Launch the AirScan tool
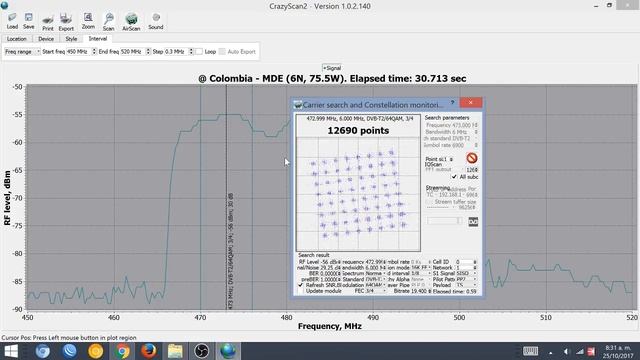The width and height of the screenshot is (640, 360). (131, 22)
